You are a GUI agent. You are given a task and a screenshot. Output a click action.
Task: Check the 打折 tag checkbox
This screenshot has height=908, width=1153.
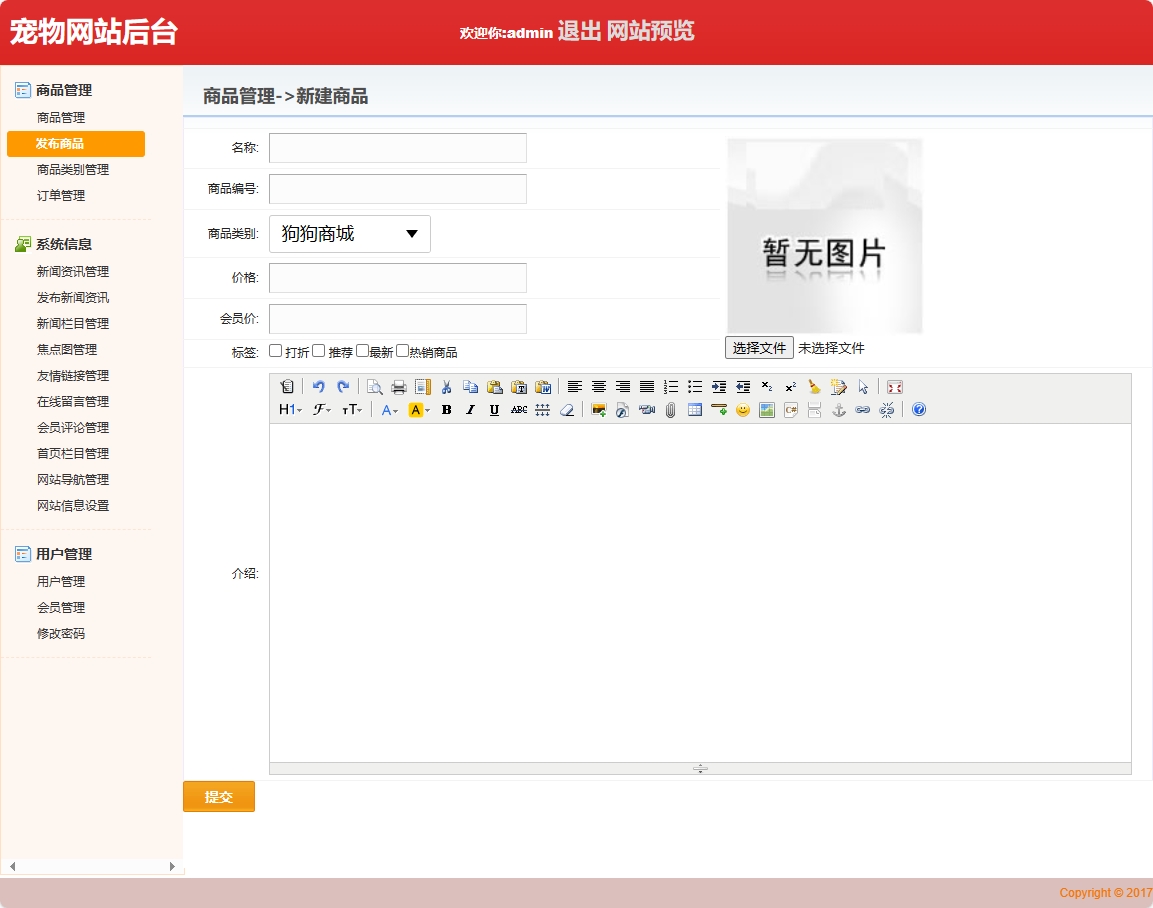click(x=275, y=350)
